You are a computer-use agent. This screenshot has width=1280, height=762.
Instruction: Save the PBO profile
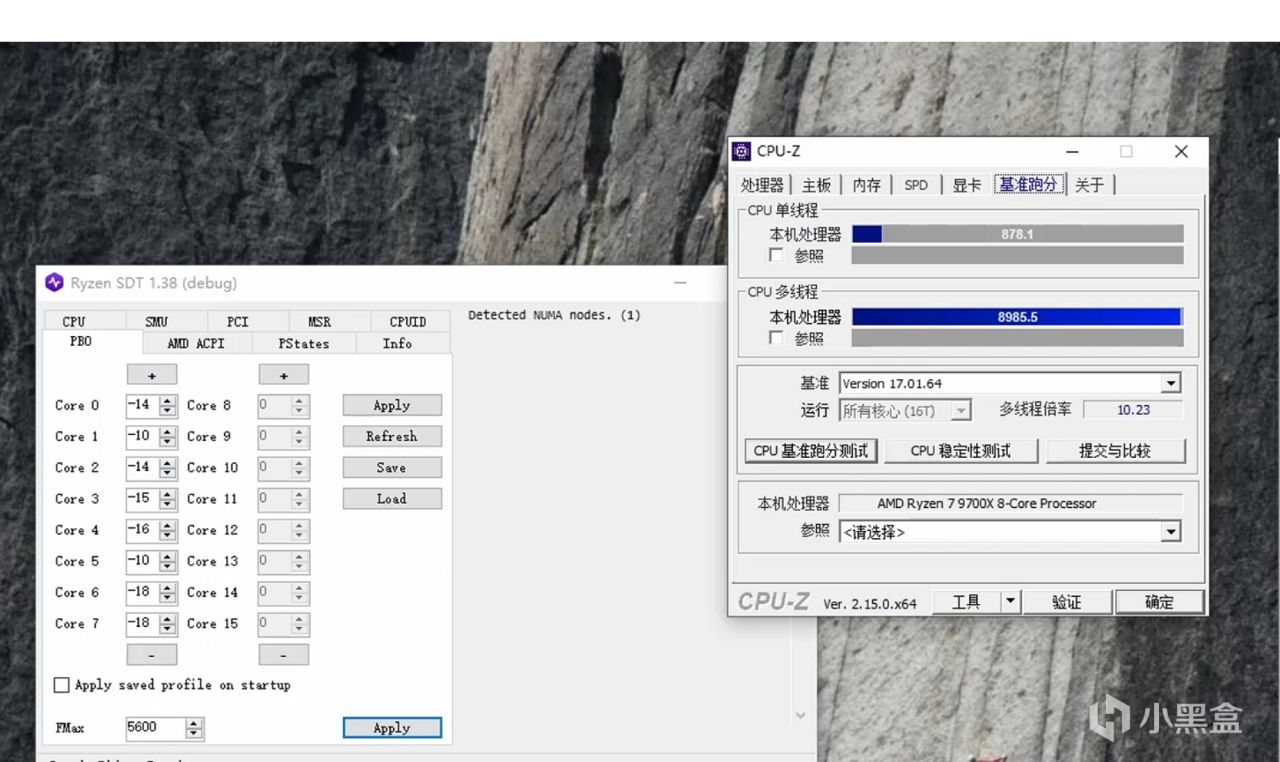[392, 467]
